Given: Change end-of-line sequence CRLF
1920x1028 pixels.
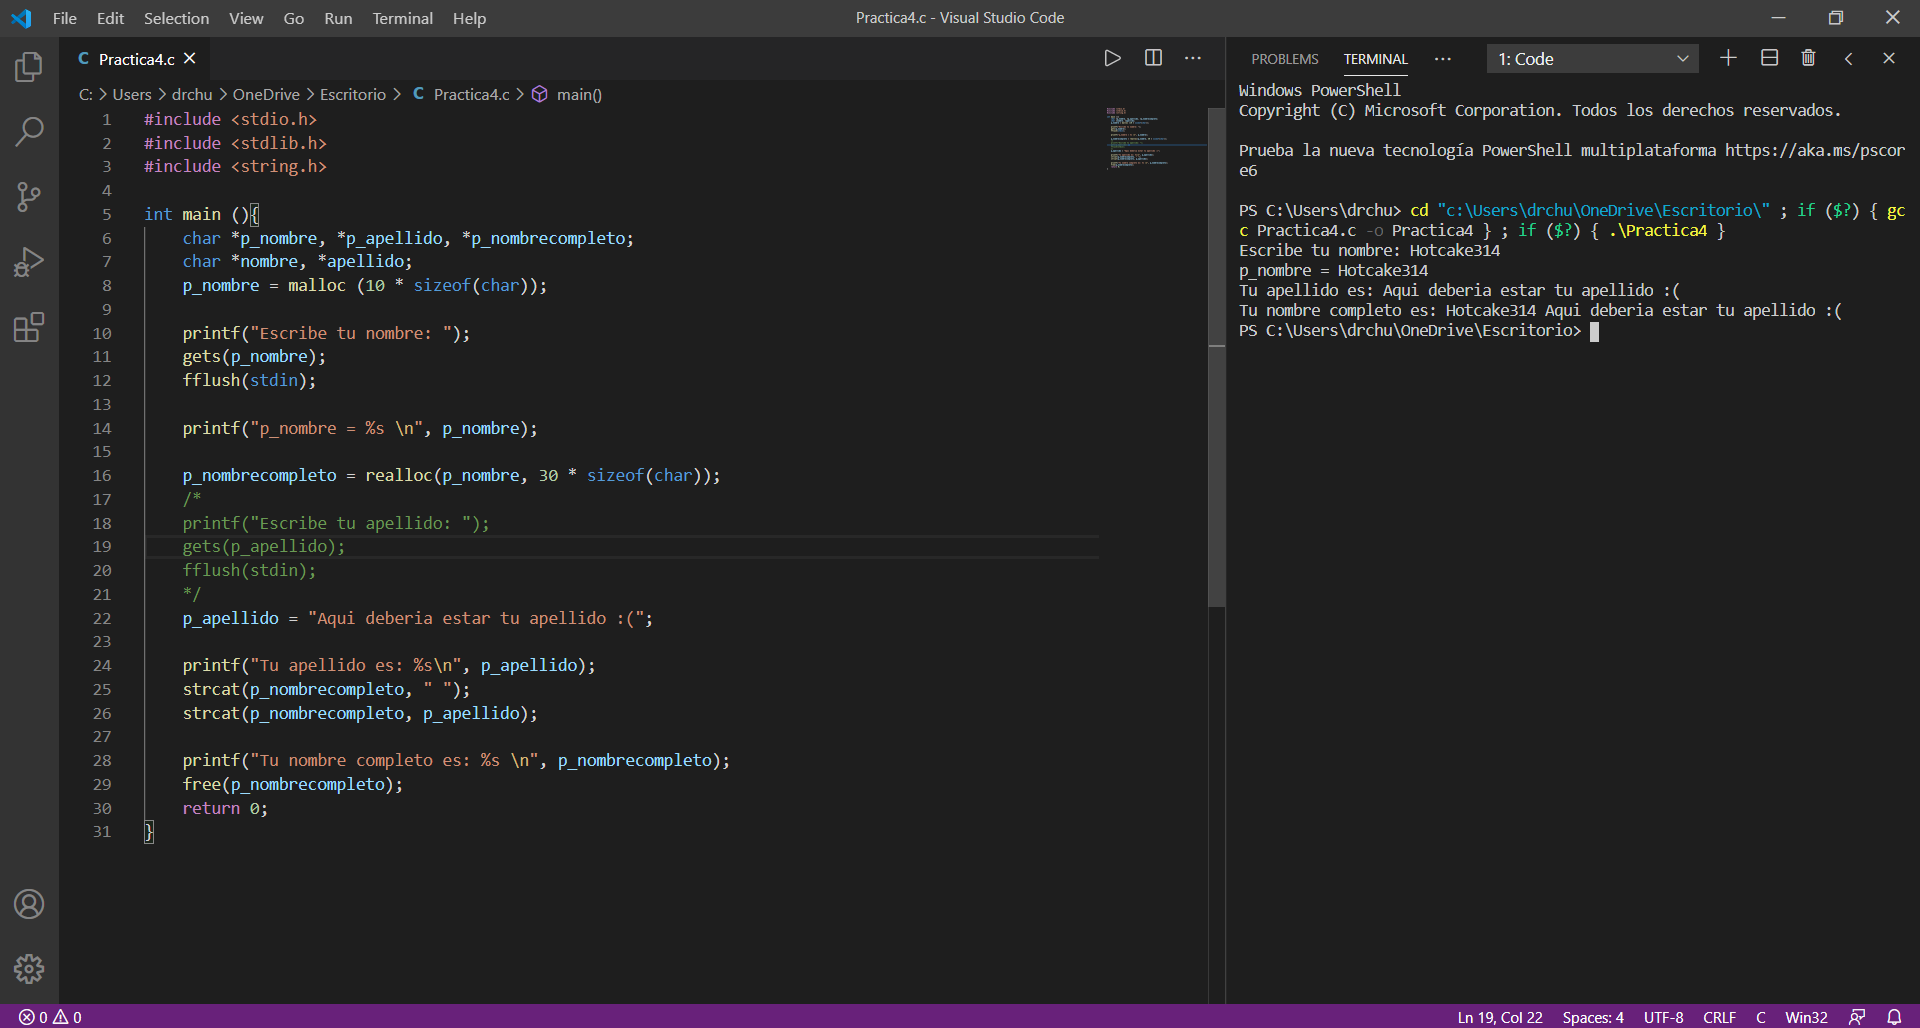Looking at the screenshot, I should pos(1719,1017).
